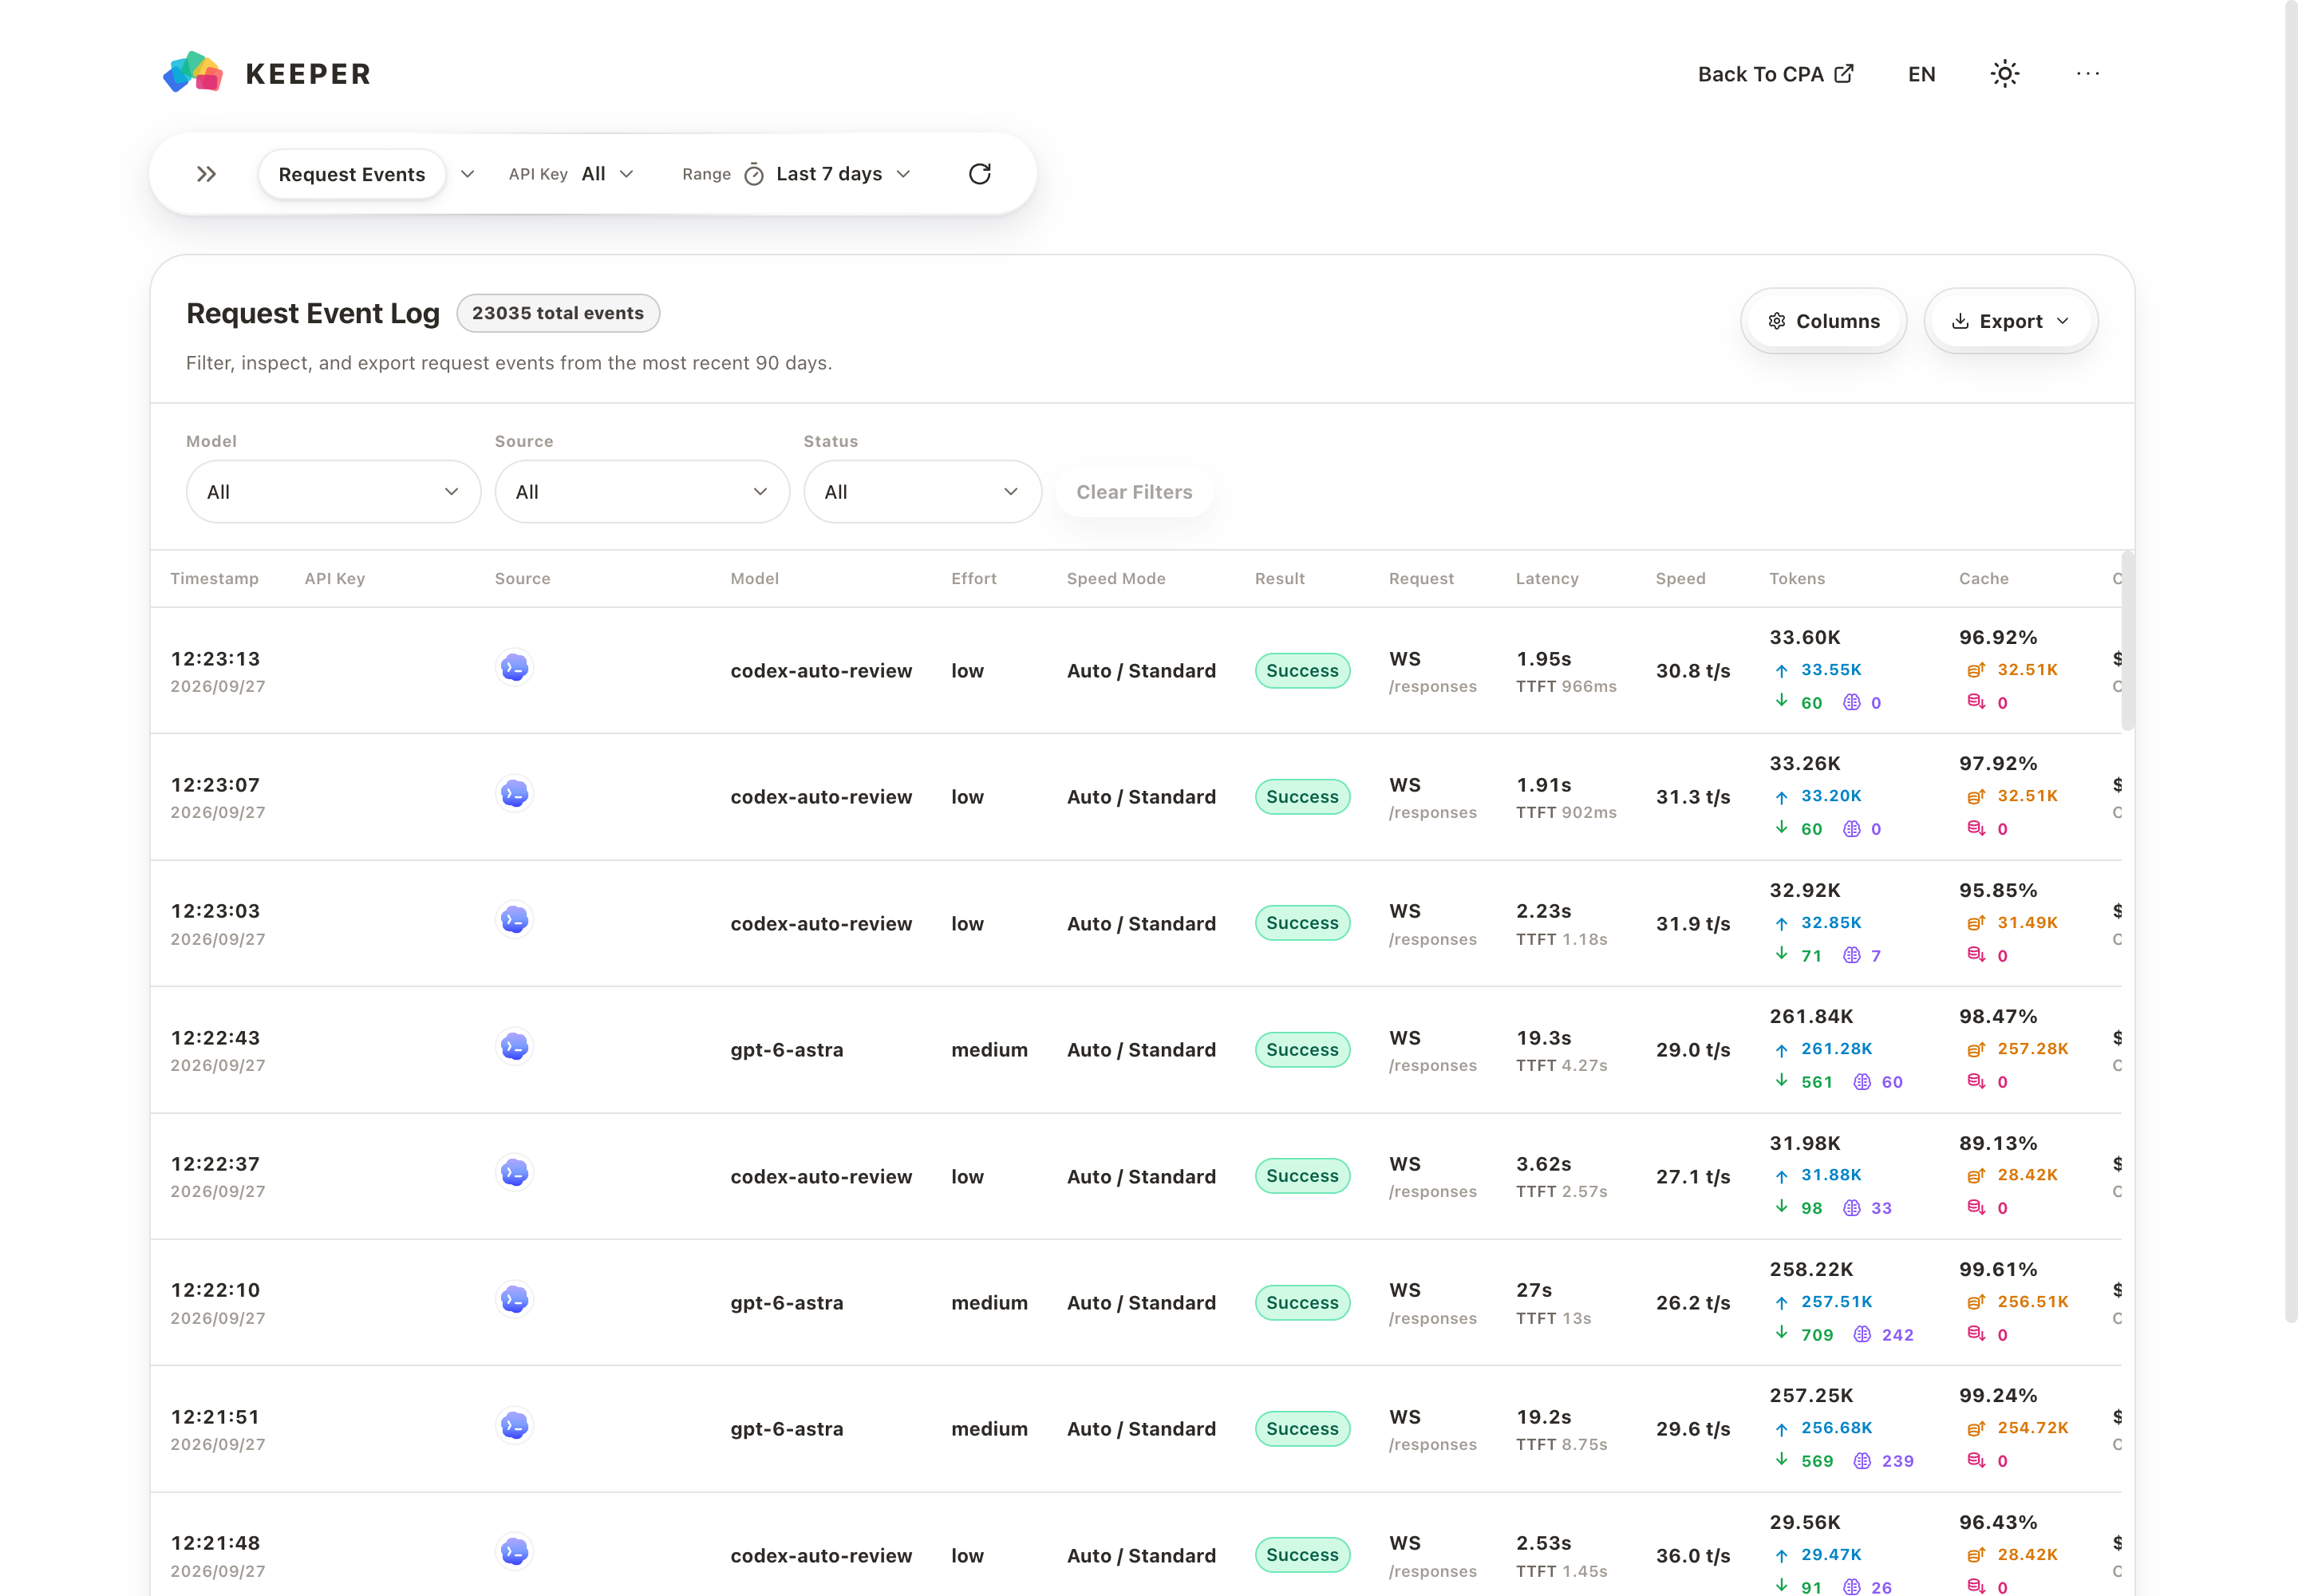Screen dimensions: 2298x1596
Task: Click input-token up arrow beside 256.68K
Action: coord(1781,1429)
